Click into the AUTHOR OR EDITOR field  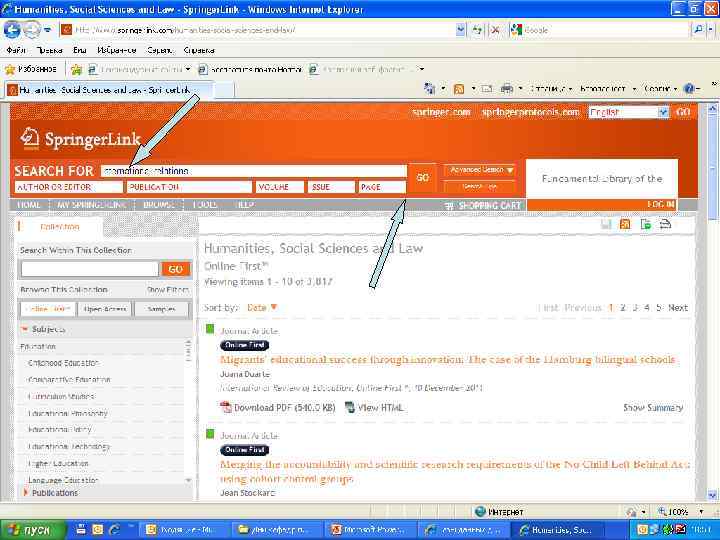69,187
